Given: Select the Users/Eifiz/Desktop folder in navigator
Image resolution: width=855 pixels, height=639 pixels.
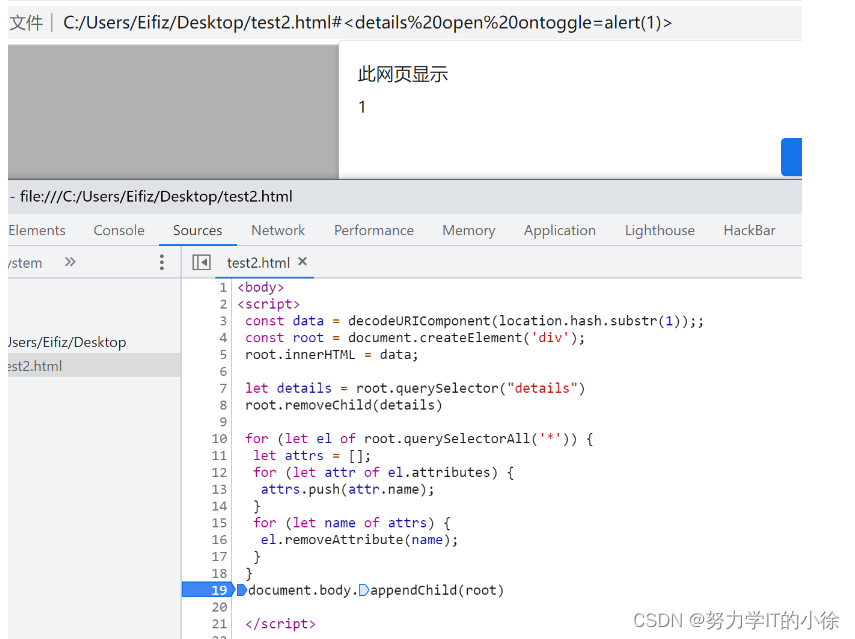Looking at the screenshot, I should tap(67, 342).
